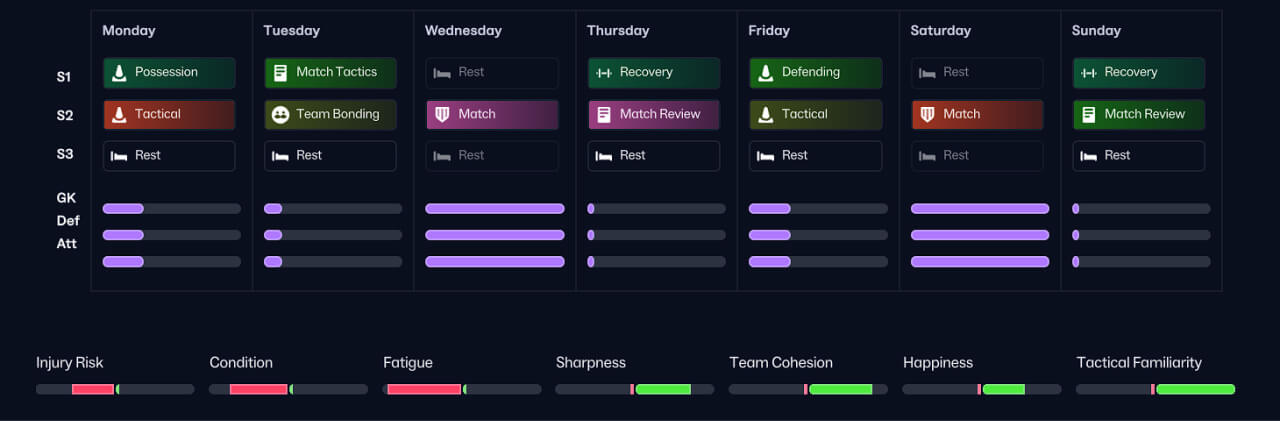This screenshot has height=421, width=1280.
Task: Click the Injury Risk indicator bar
Action: point(115,389)
